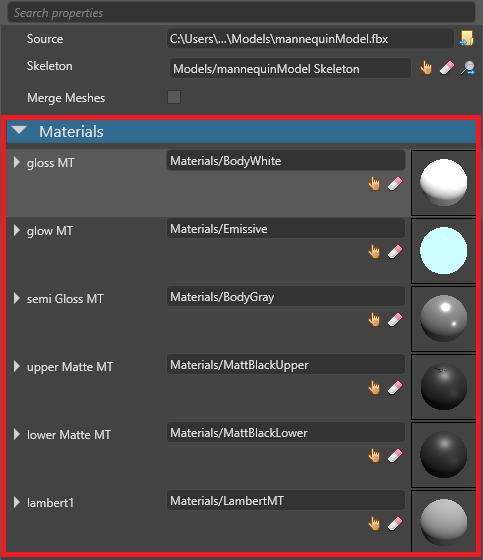Pick material for semi Gloss MT hand icon

click(x=374, y=320)
